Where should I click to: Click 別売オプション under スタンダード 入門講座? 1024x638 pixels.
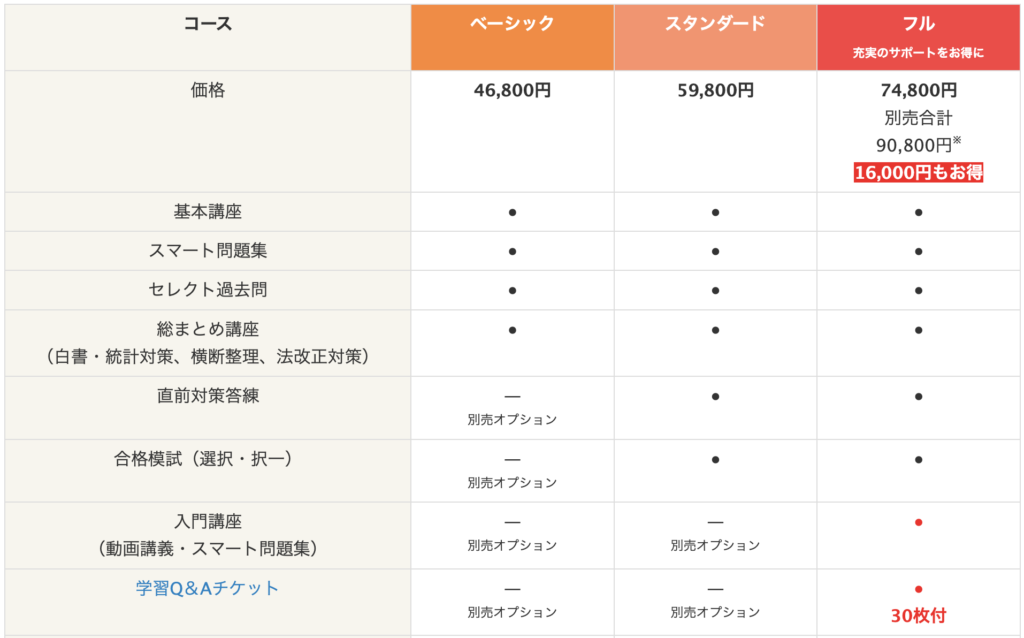point(715,546)
